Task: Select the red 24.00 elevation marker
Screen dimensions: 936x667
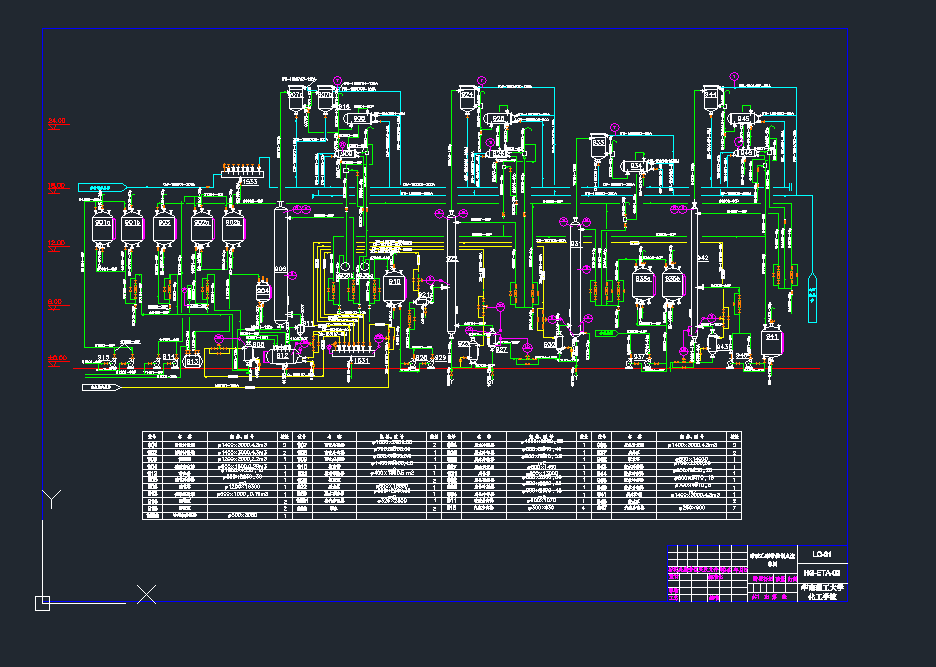Action: 57,122
